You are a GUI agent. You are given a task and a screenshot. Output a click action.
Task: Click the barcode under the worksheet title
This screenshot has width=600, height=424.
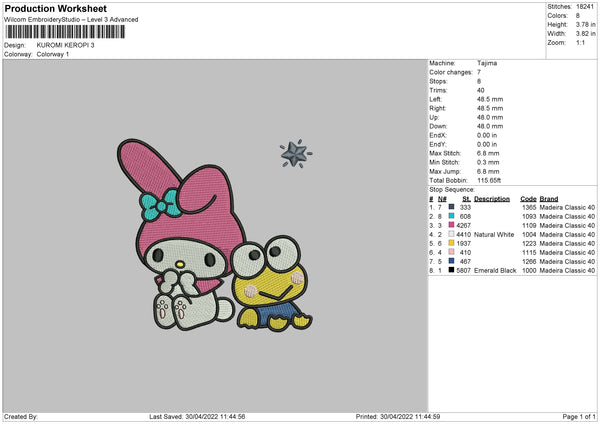65,32
